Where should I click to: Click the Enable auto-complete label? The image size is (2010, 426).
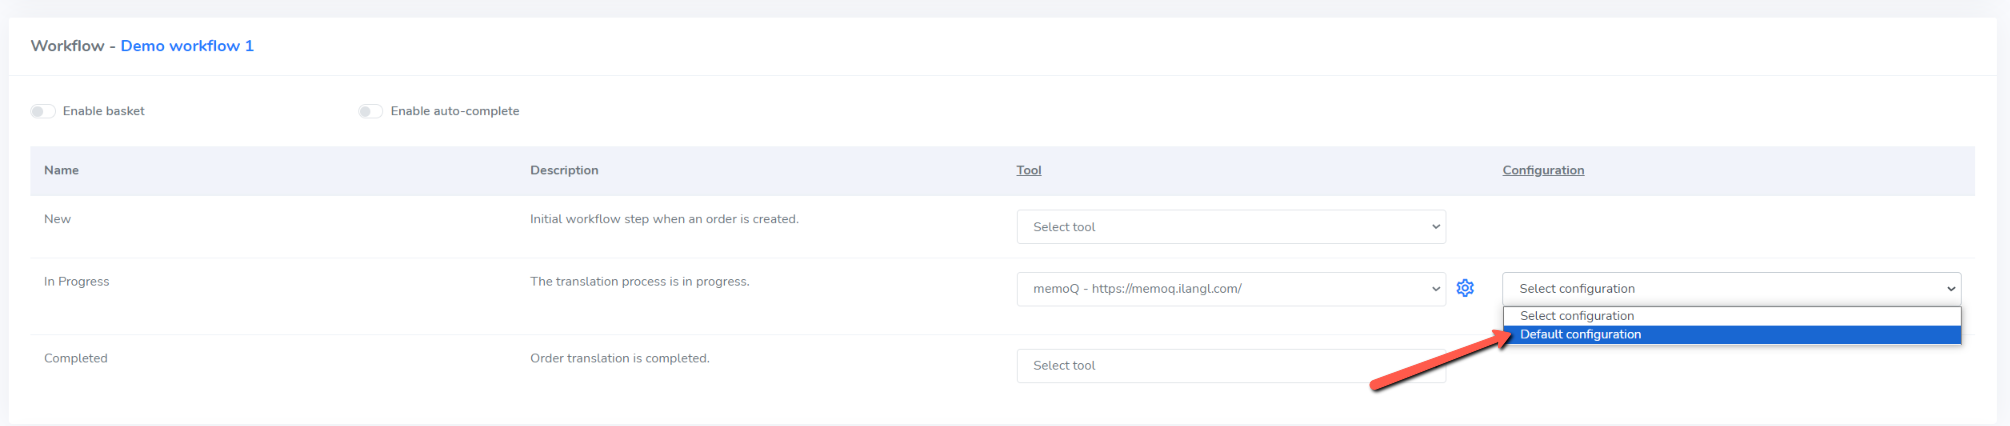455,111
